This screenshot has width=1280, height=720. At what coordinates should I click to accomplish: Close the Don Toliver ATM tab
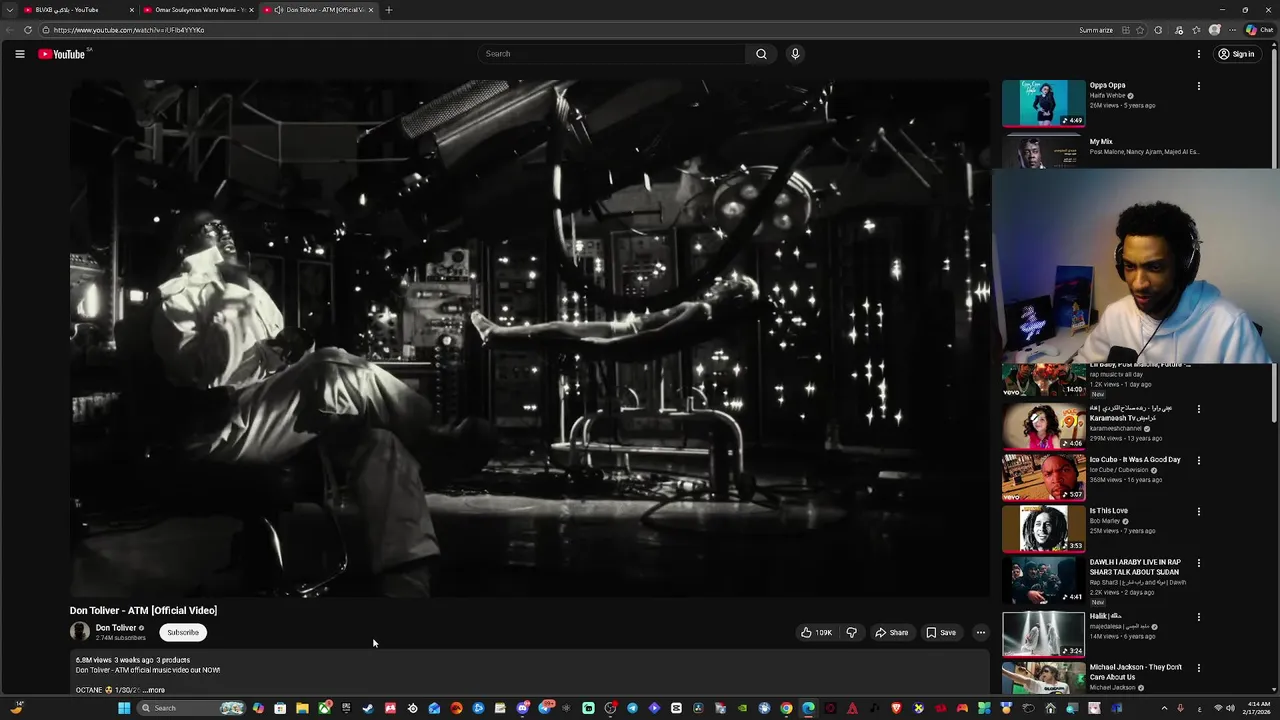tap(371, 10)
